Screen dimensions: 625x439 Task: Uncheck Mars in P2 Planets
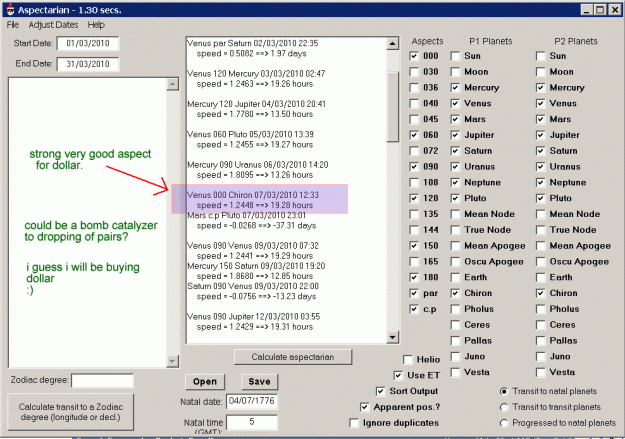coord(540,119)
